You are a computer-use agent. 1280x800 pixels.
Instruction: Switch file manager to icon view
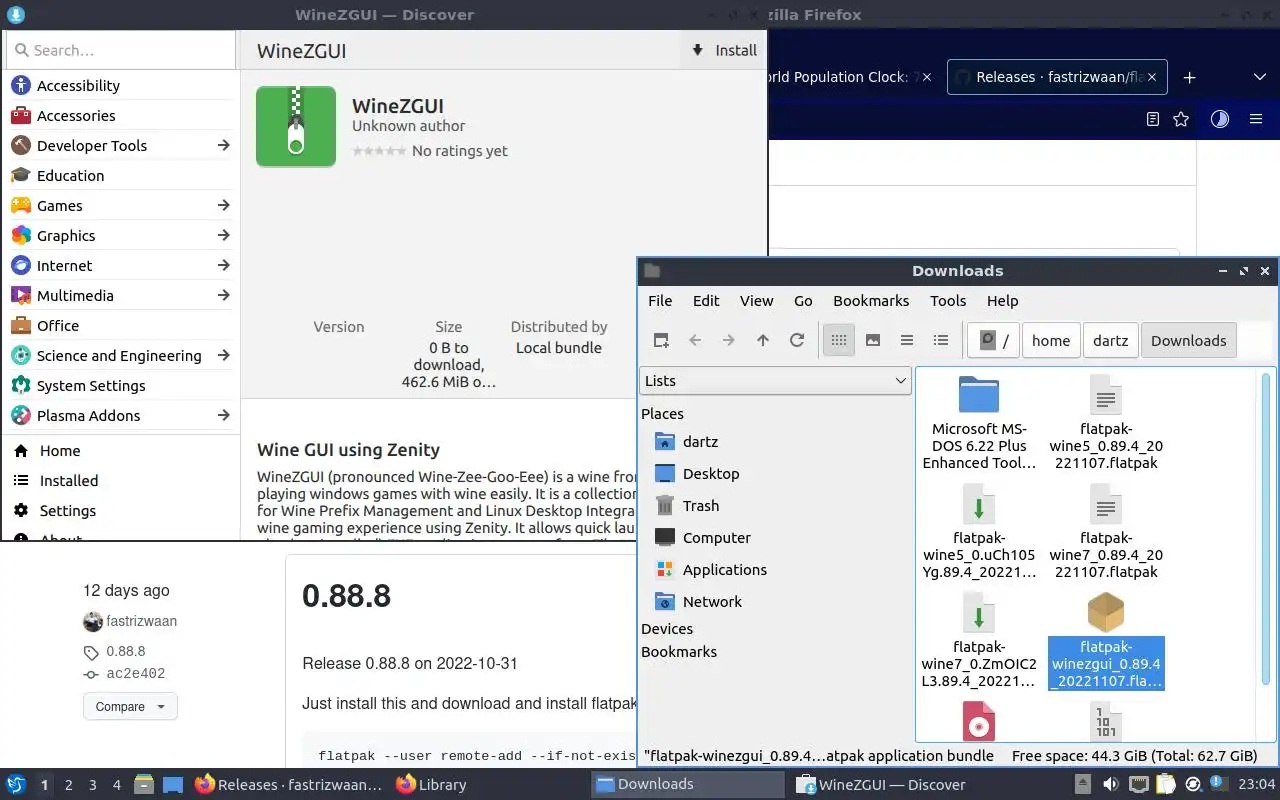(x=839, y=340)
